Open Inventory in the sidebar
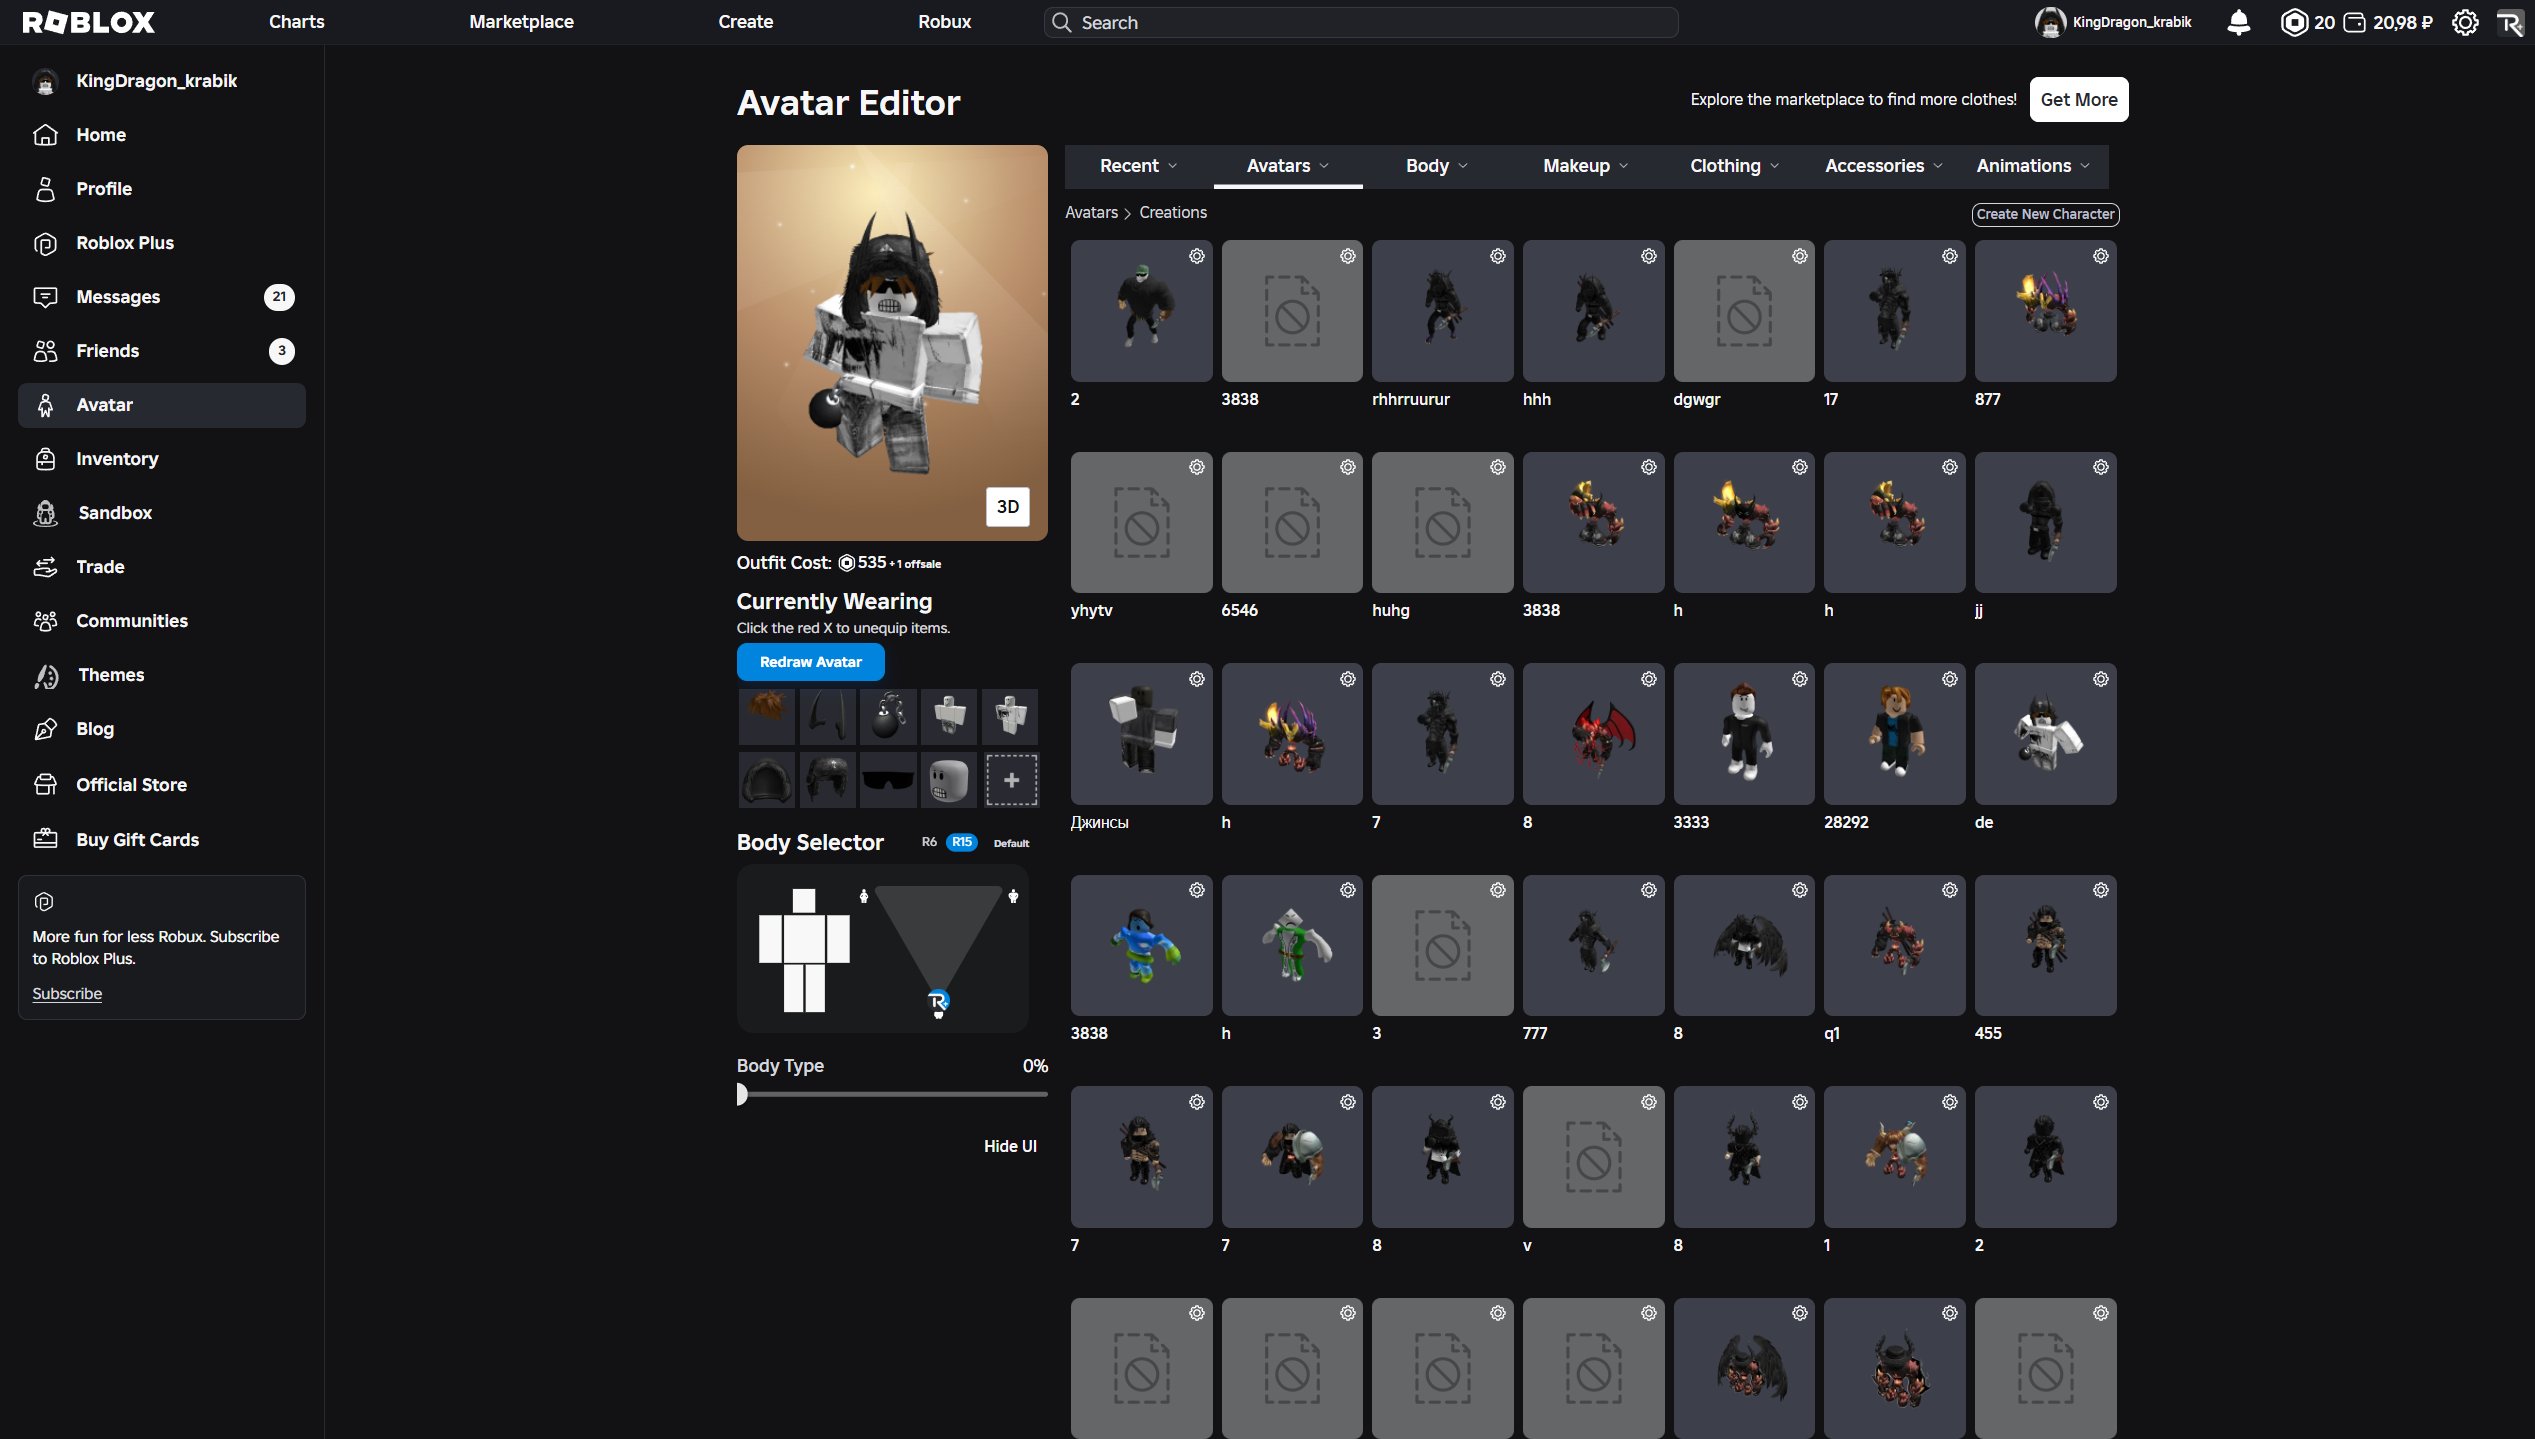The height and width of the screenshot is (1439, 2535). coord(162,459)
